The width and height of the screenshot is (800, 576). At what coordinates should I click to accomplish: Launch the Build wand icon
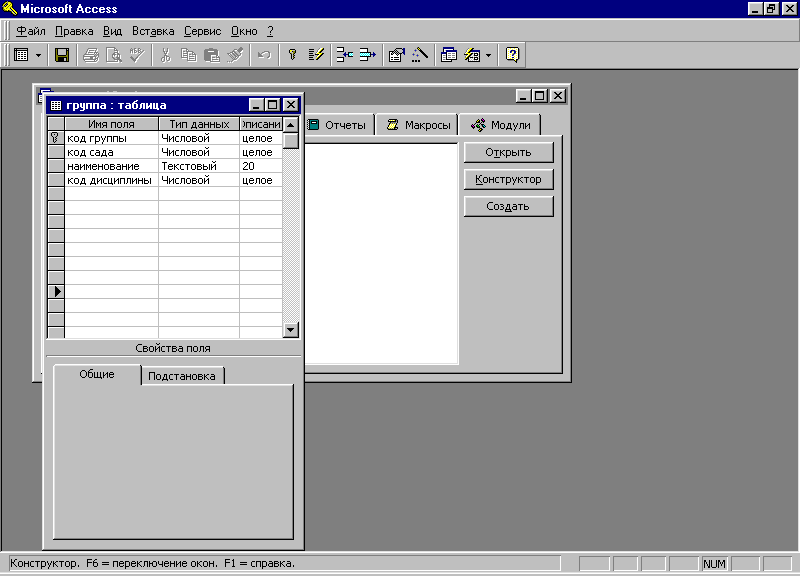[419, 55]
